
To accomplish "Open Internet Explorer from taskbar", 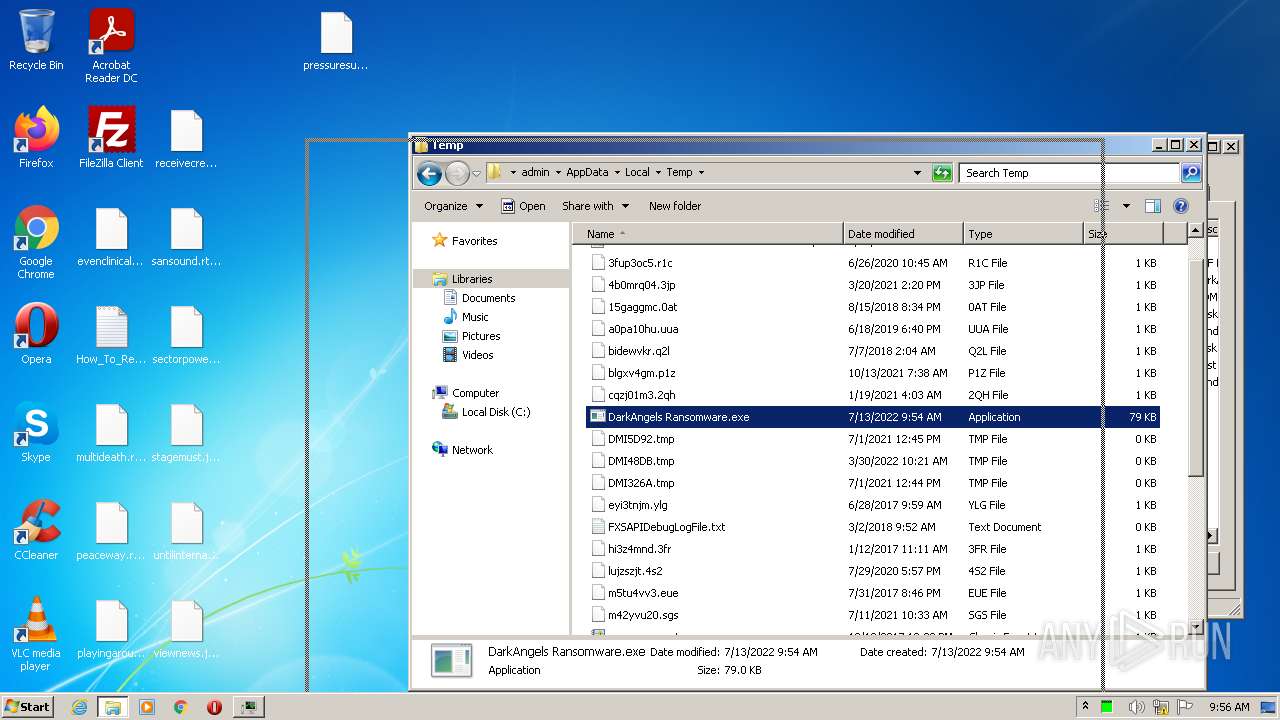I will coord(79,707).
